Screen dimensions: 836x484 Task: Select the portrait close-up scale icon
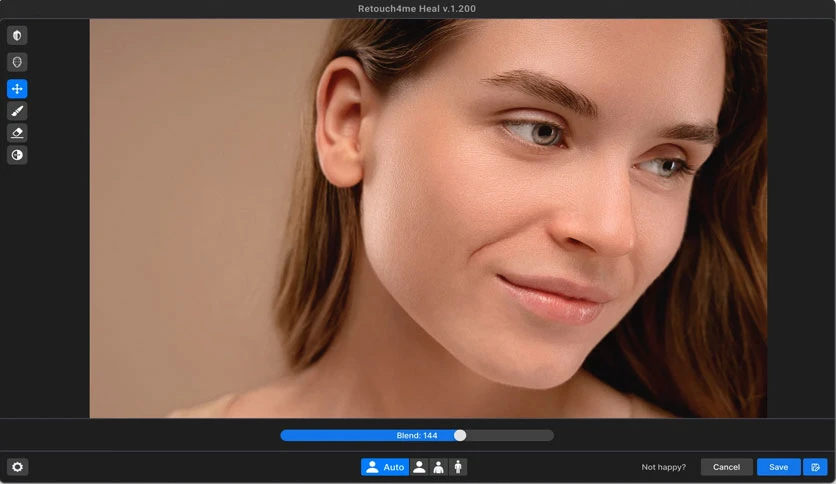420,467
